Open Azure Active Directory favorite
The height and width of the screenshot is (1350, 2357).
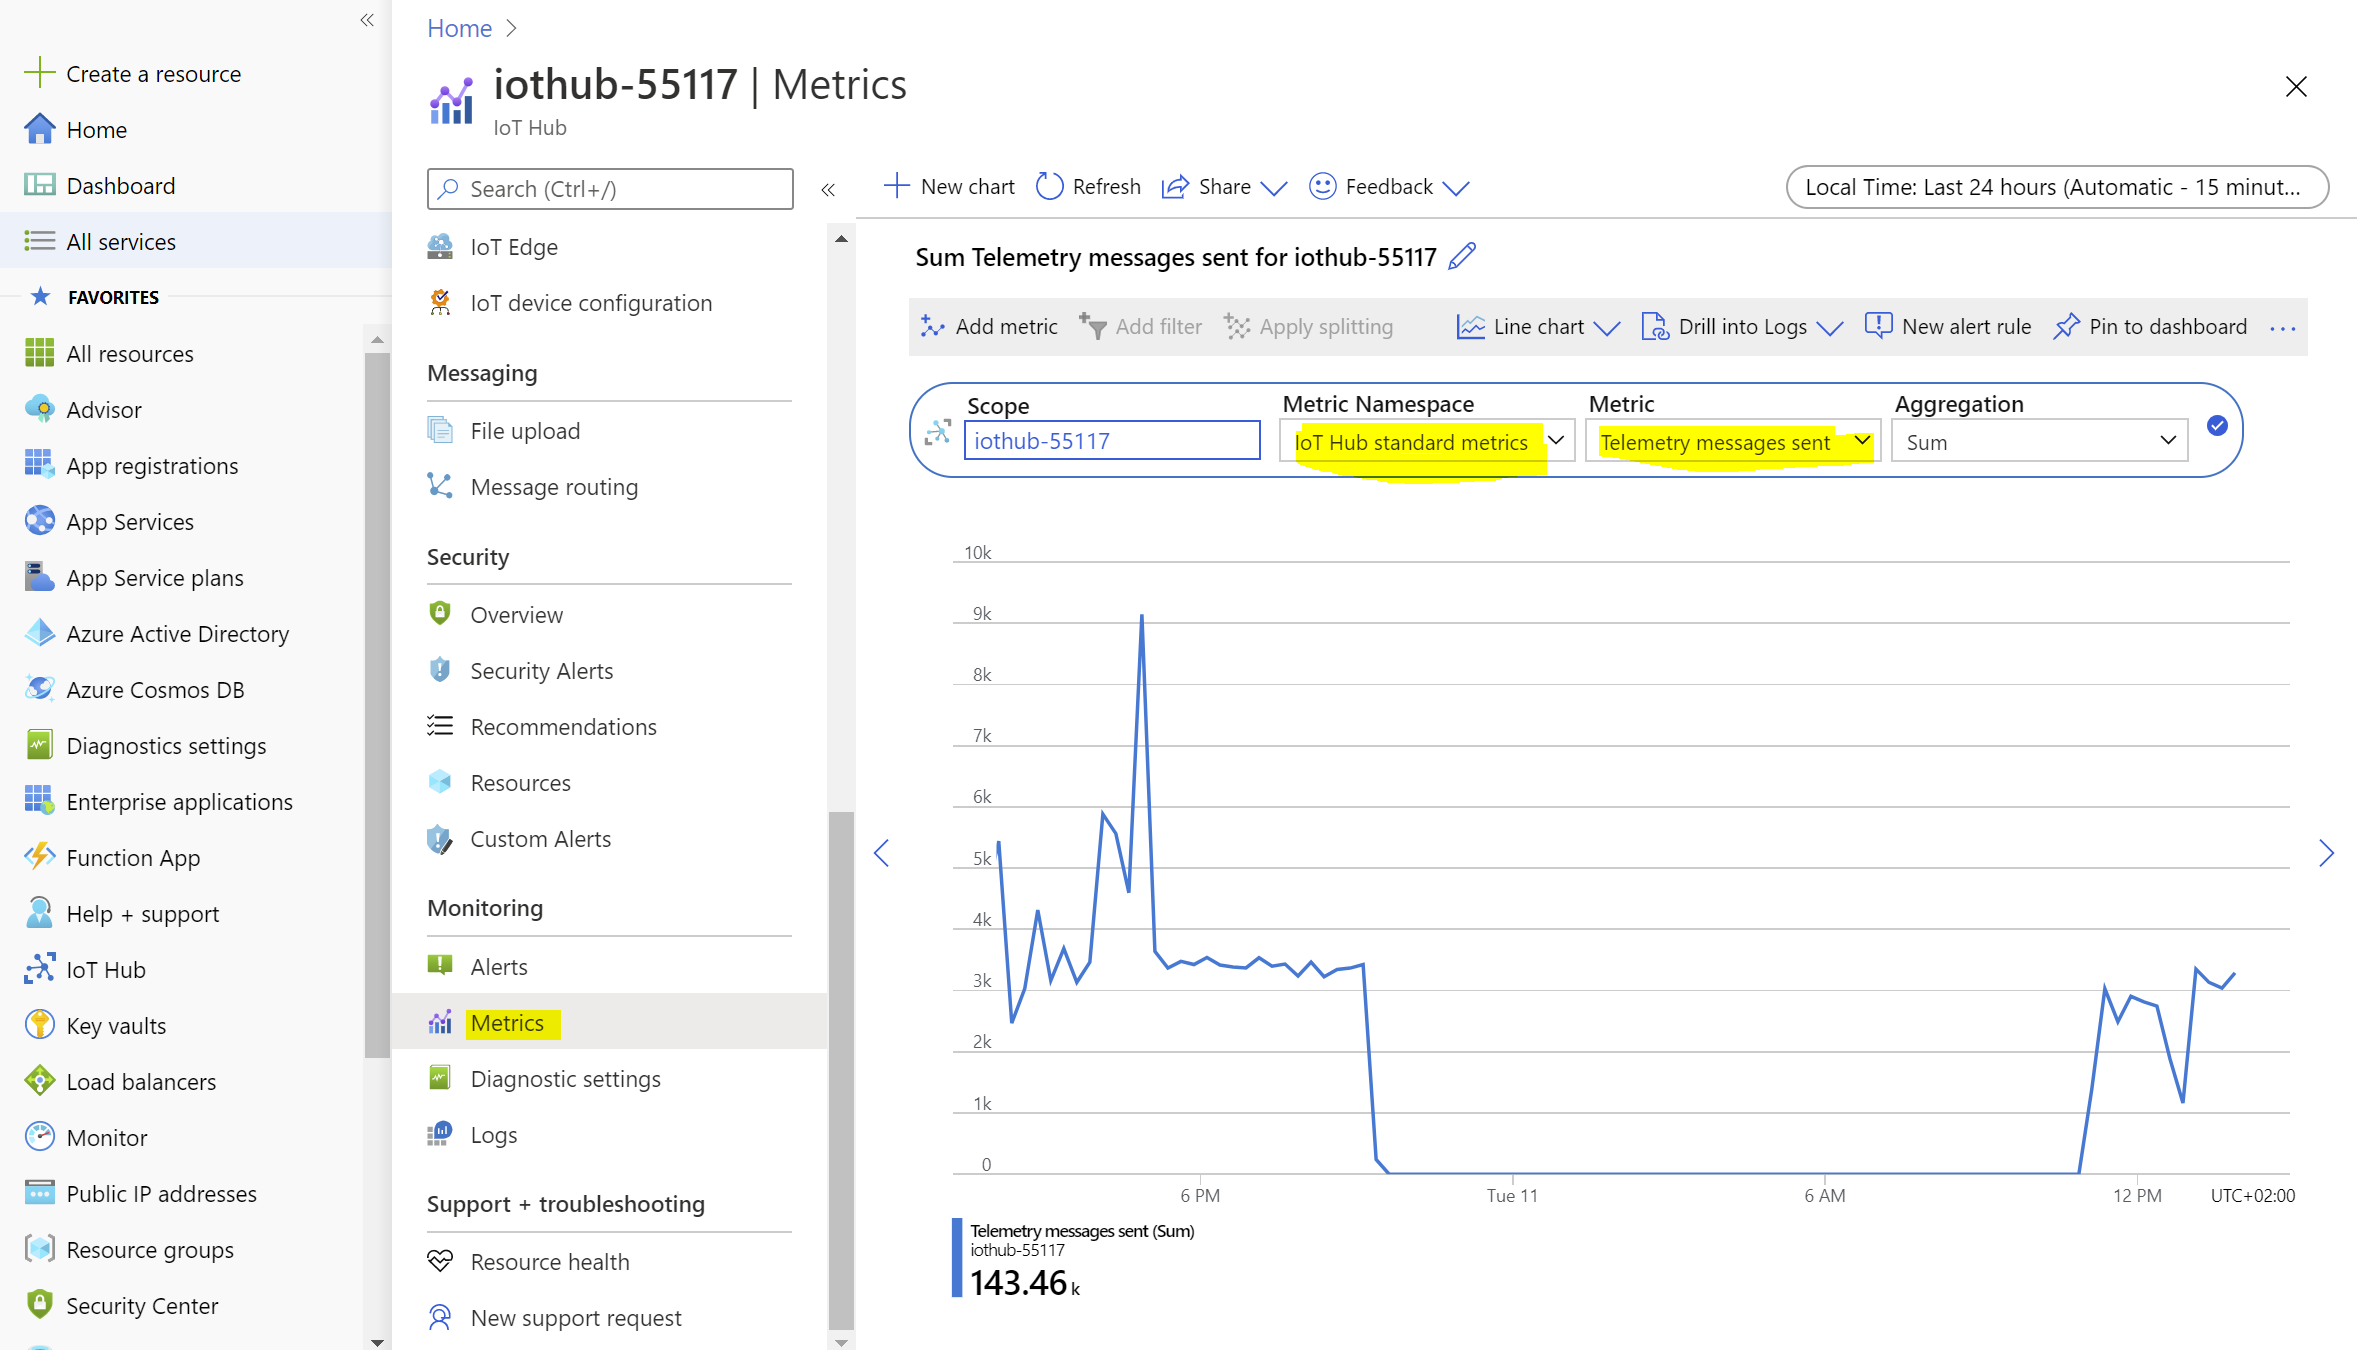click(x=177, y=634)
